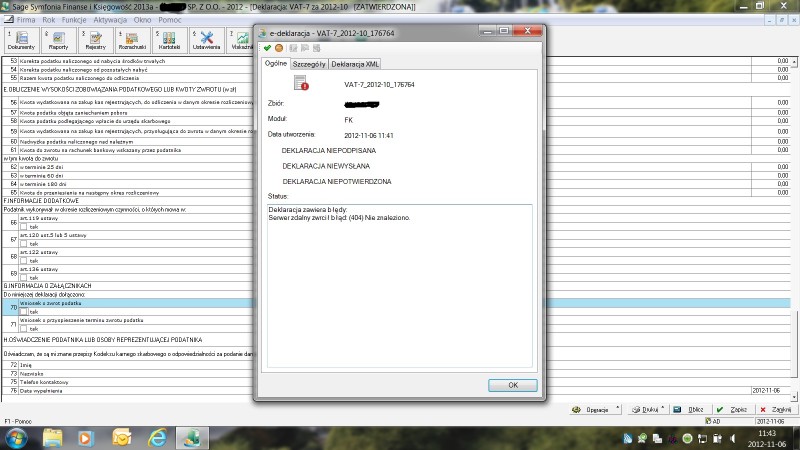The image size is (800, 450).
Task: Open the Ustawienia tools icon
Action: pos(207,40)
